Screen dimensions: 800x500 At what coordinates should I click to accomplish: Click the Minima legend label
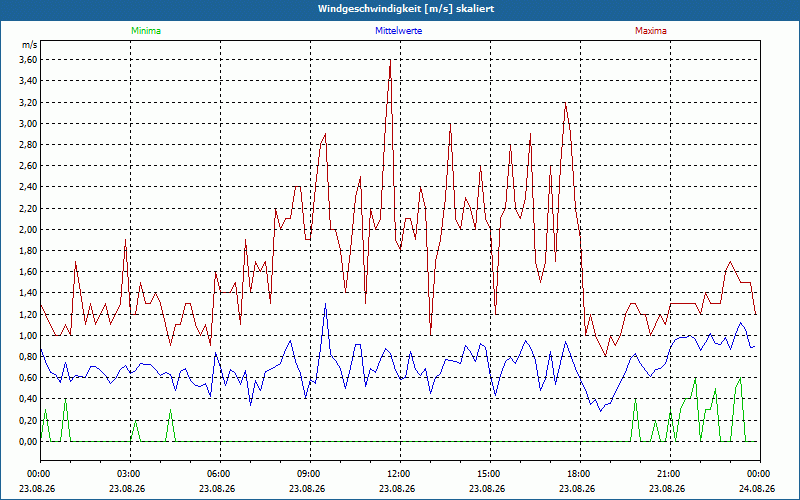tap(146, 31)
